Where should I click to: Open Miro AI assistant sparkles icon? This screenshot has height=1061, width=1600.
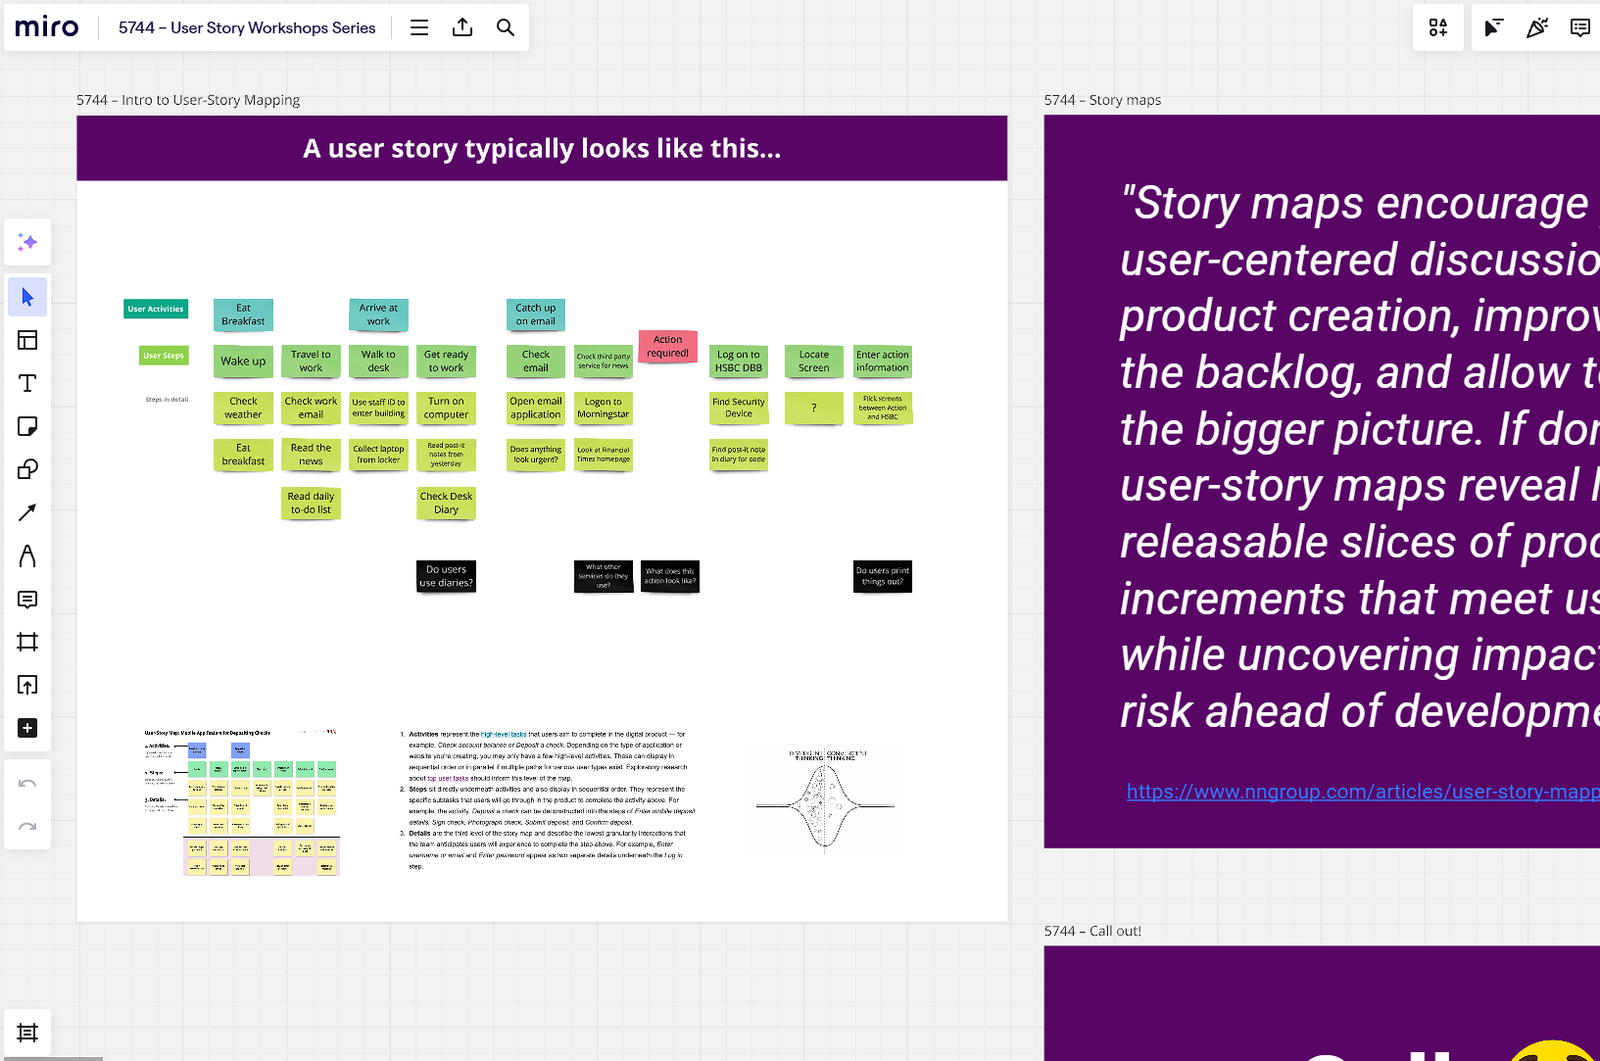click(27, 242)
